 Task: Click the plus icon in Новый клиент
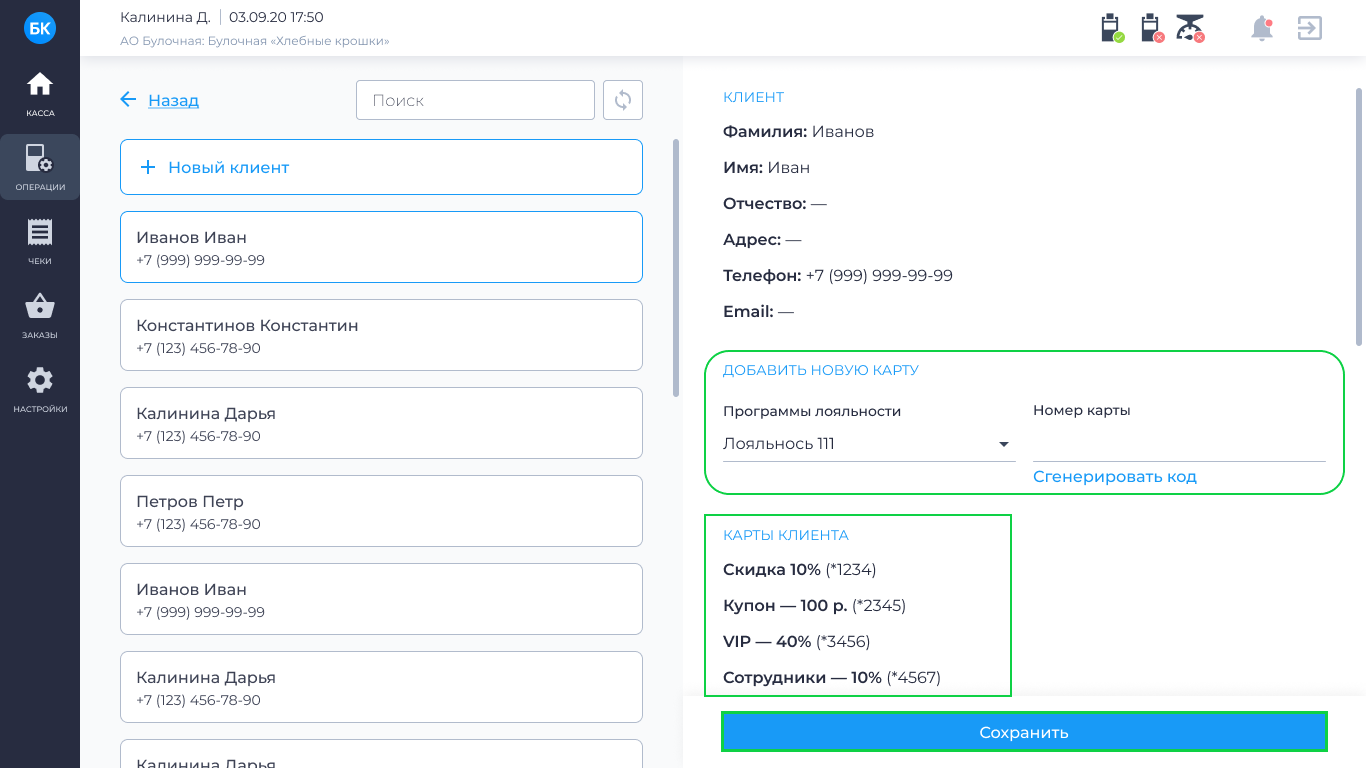coord(148,167)
